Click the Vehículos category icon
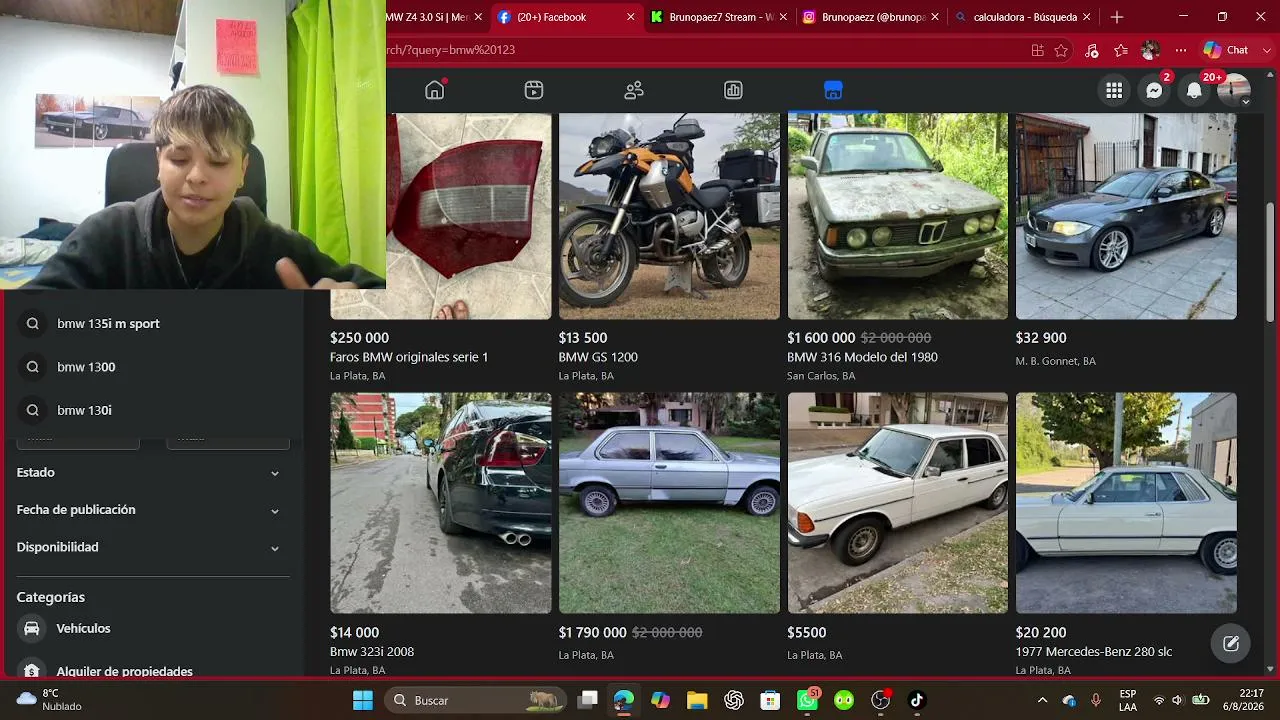The image size is (1280, 720). (32, 628)
